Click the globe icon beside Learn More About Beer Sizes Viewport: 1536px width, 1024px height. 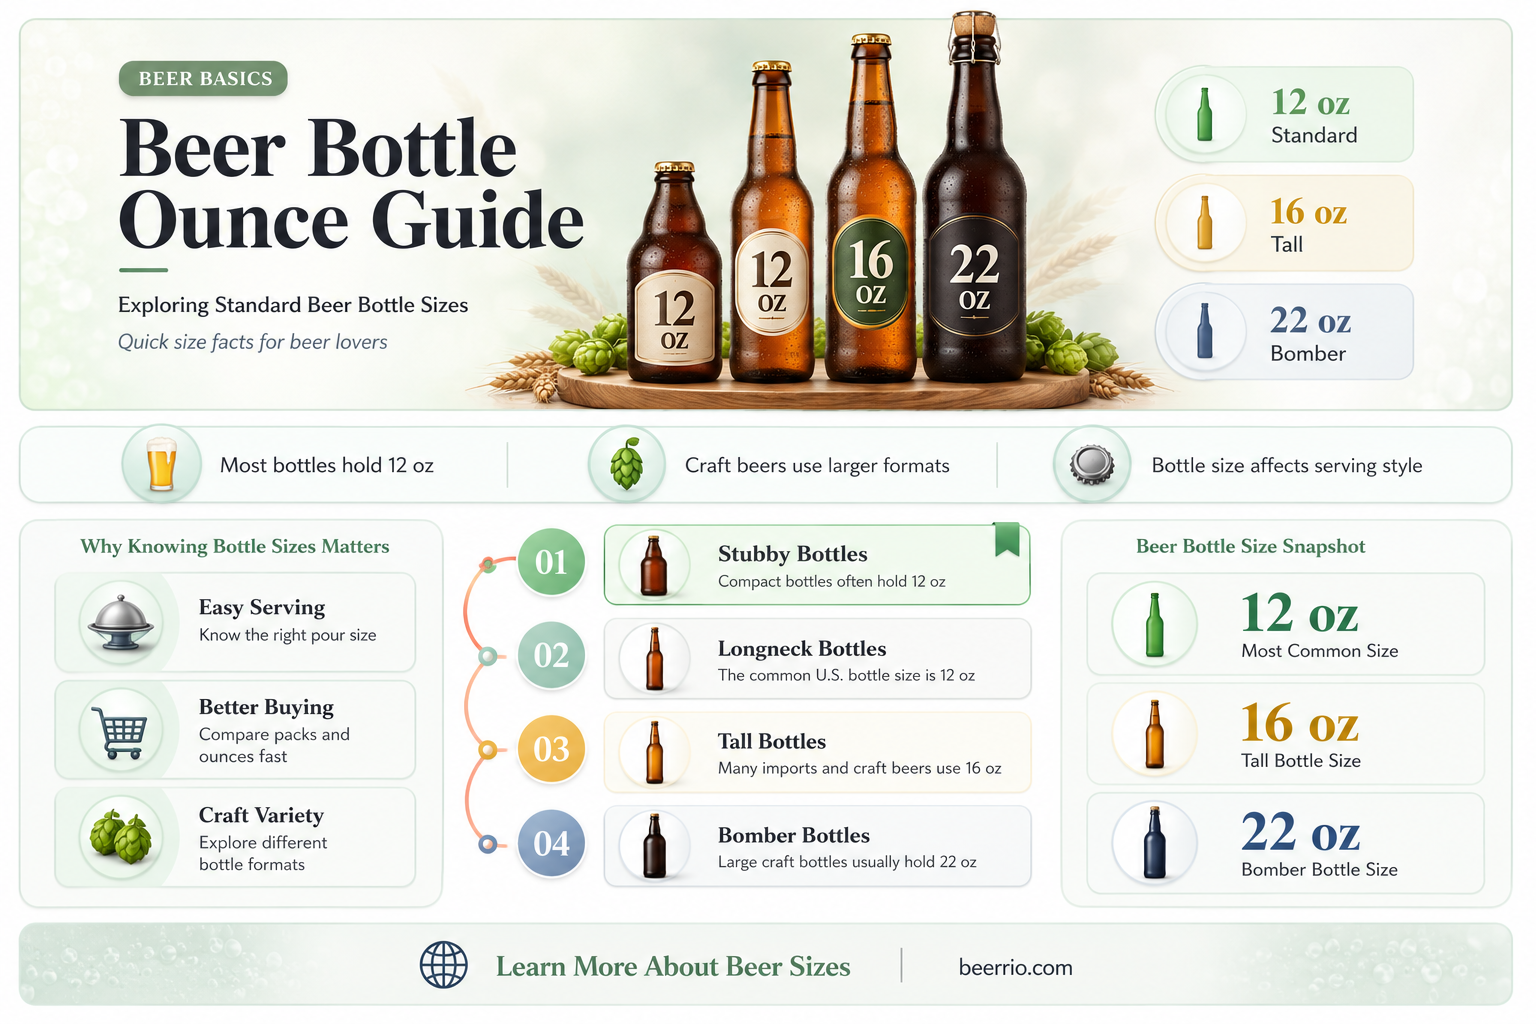point(443,966)
